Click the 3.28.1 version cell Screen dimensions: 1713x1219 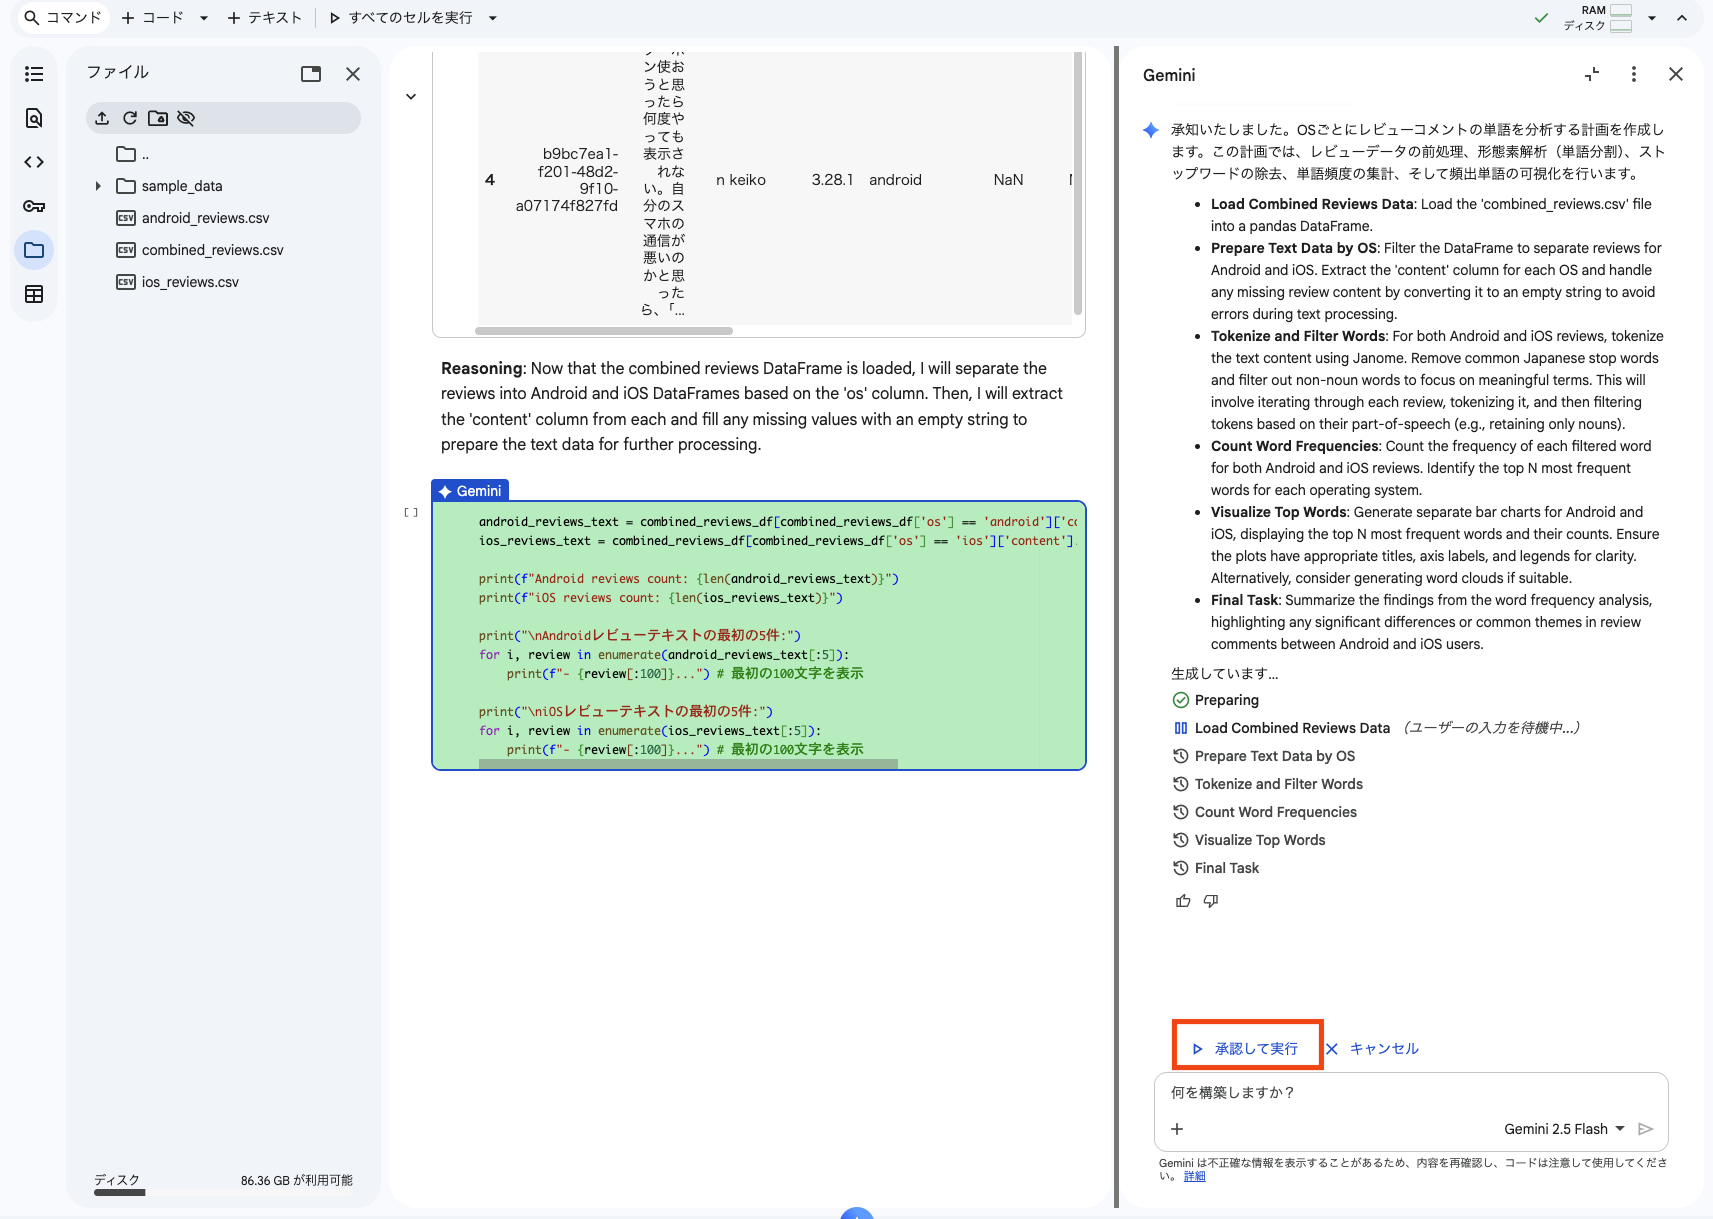pos(832,180)
